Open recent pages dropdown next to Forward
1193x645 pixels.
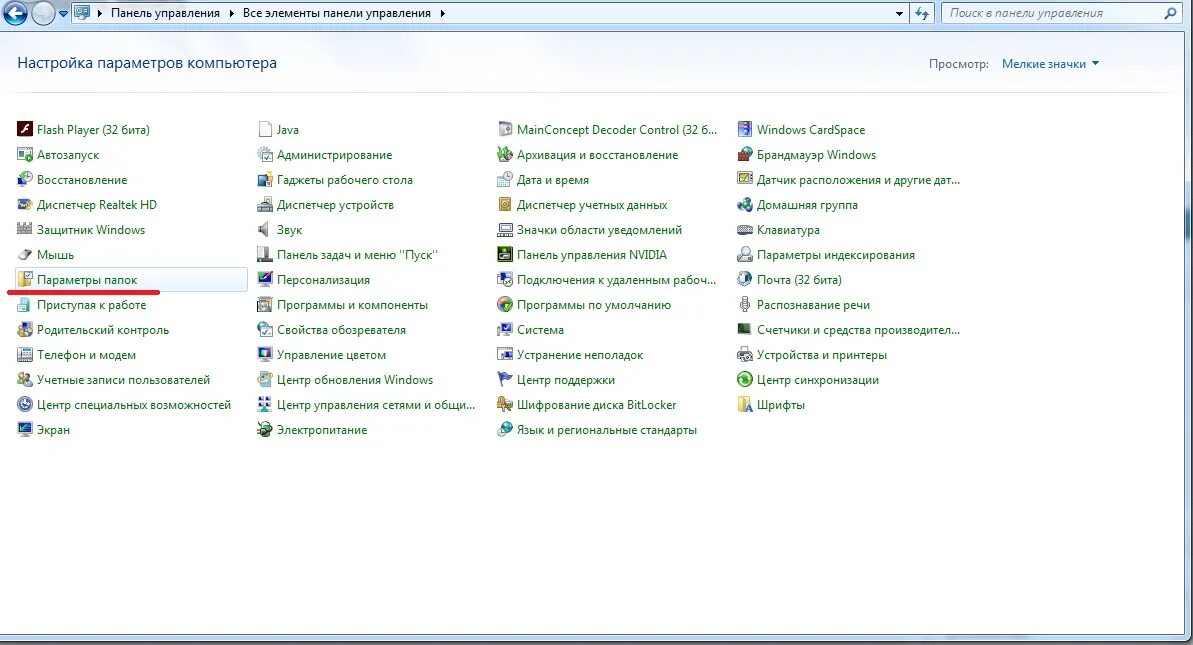click(63, 14)
